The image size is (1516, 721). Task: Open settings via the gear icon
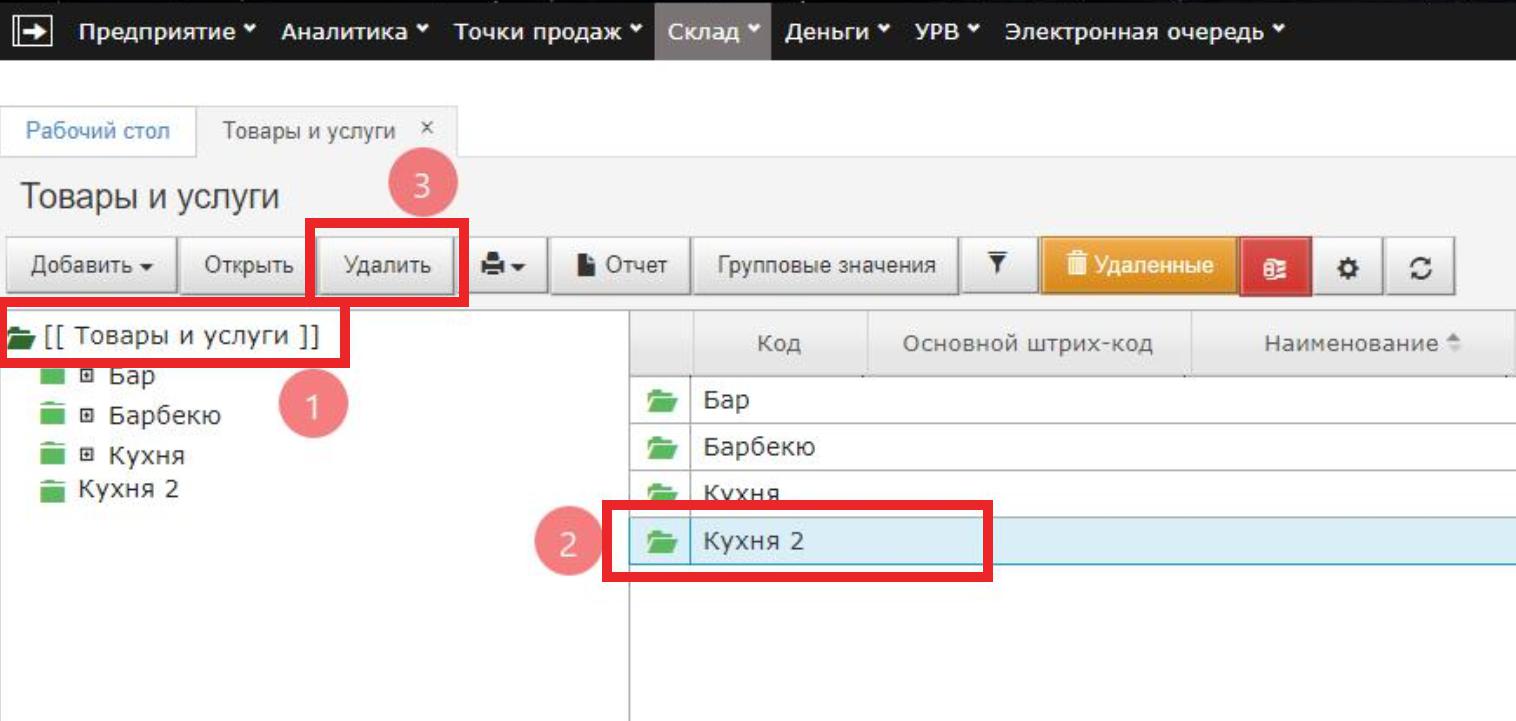[x=1348, y=267]
